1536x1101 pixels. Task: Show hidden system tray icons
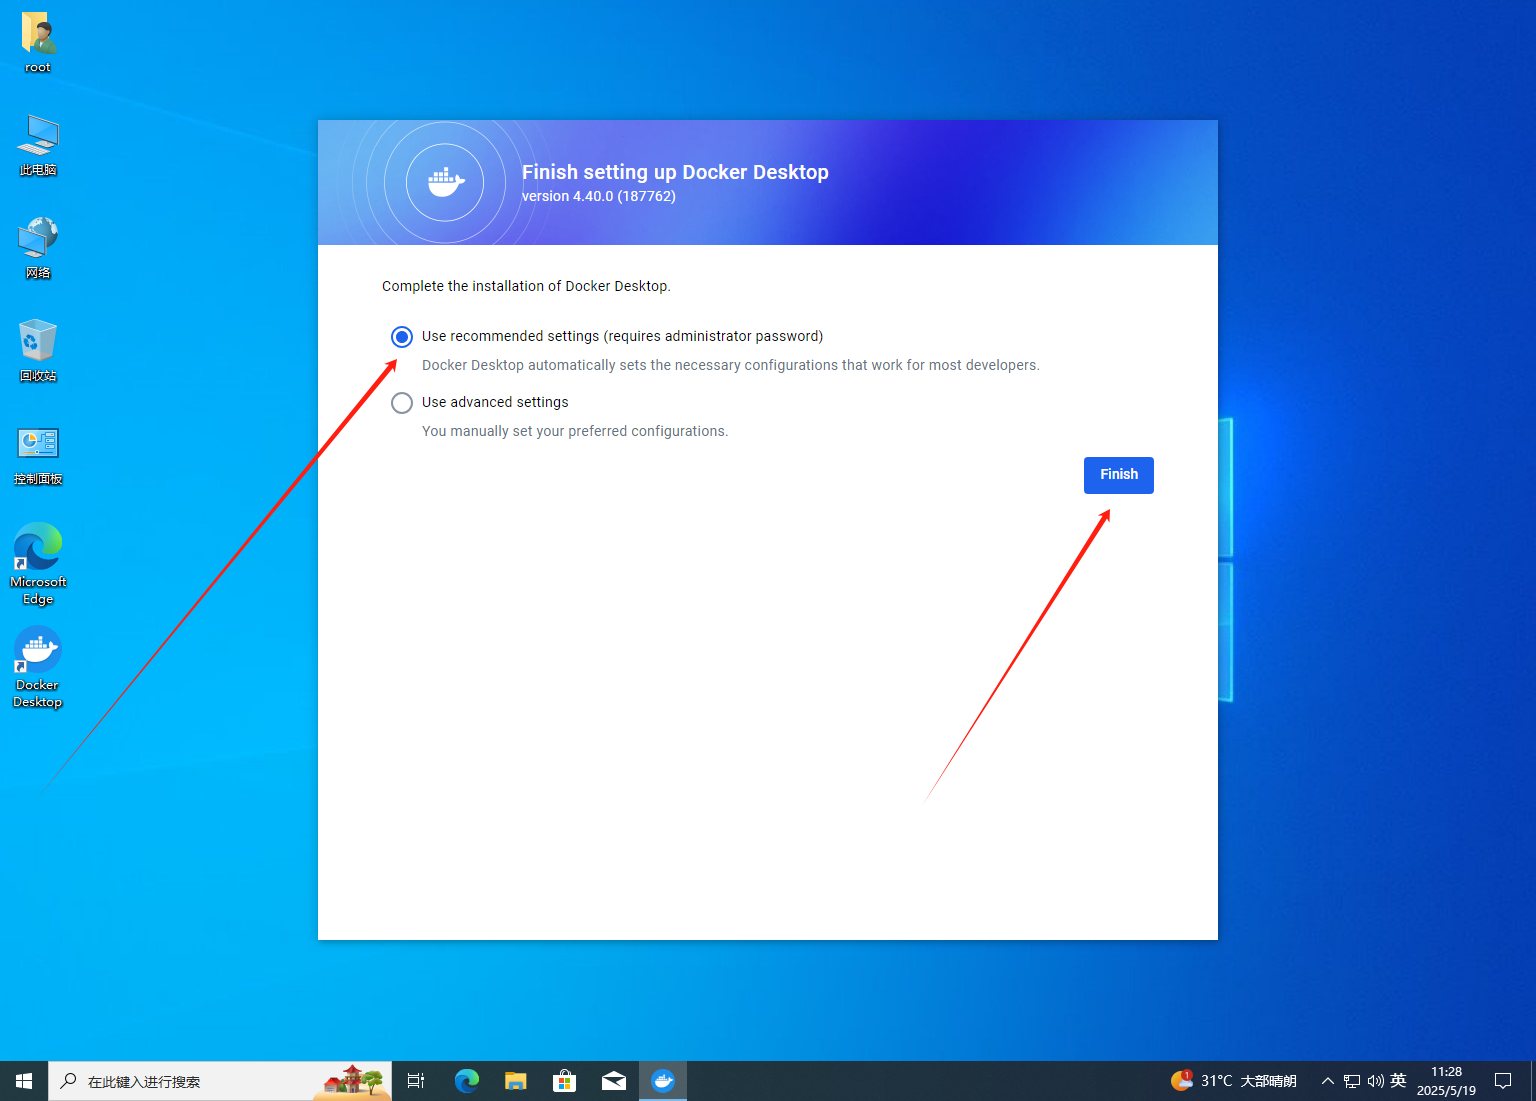(1328, 1081)
